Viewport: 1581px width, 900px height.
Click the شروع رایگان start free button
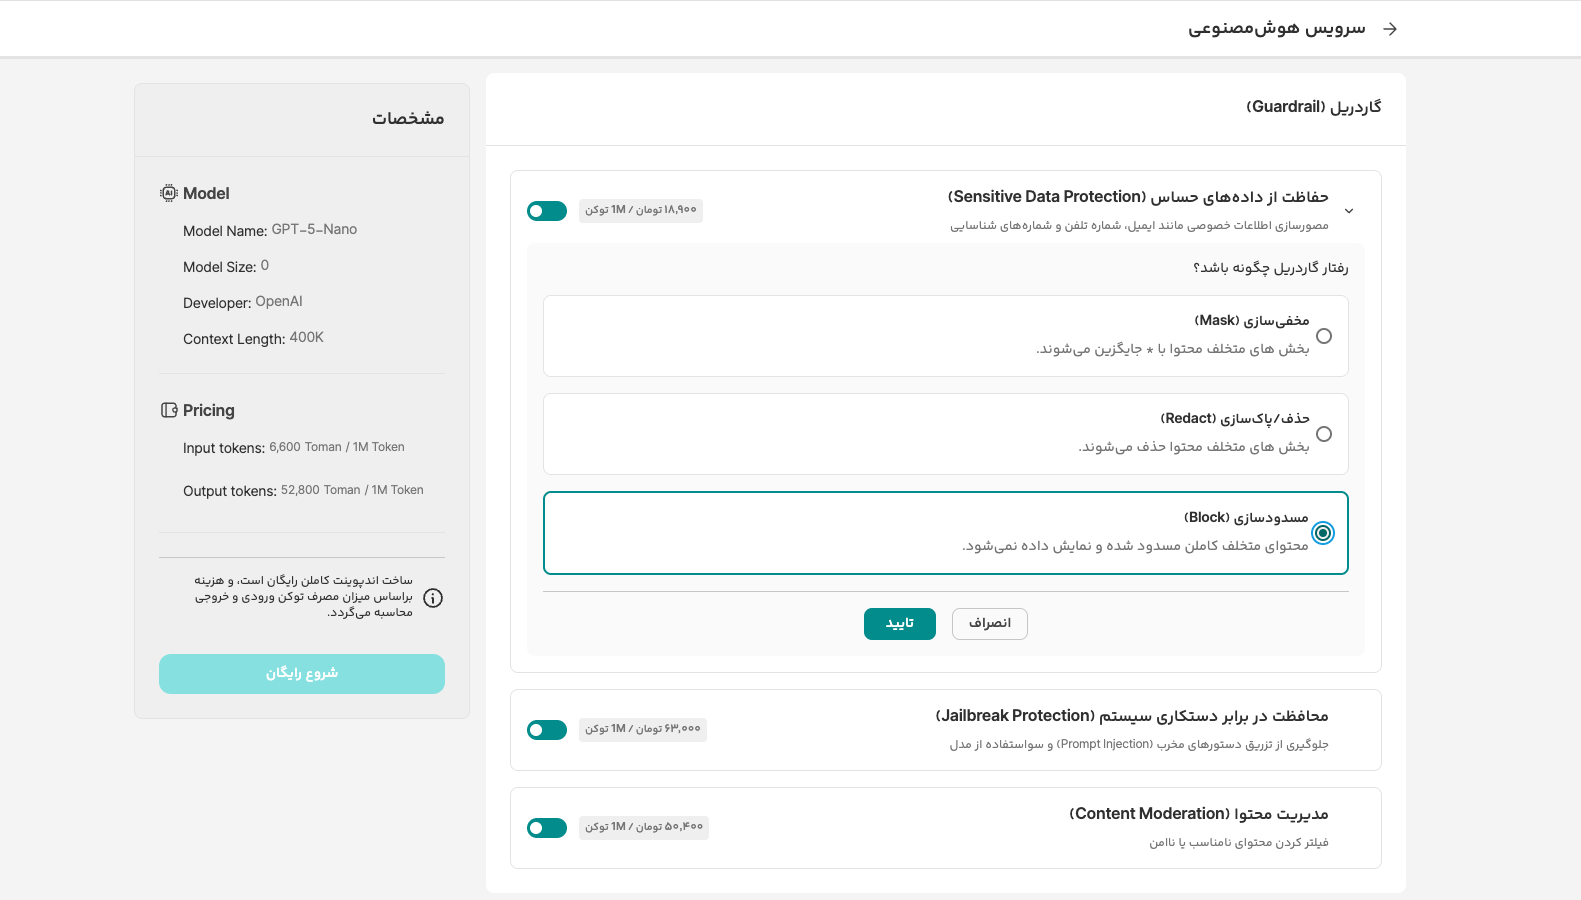302,674
